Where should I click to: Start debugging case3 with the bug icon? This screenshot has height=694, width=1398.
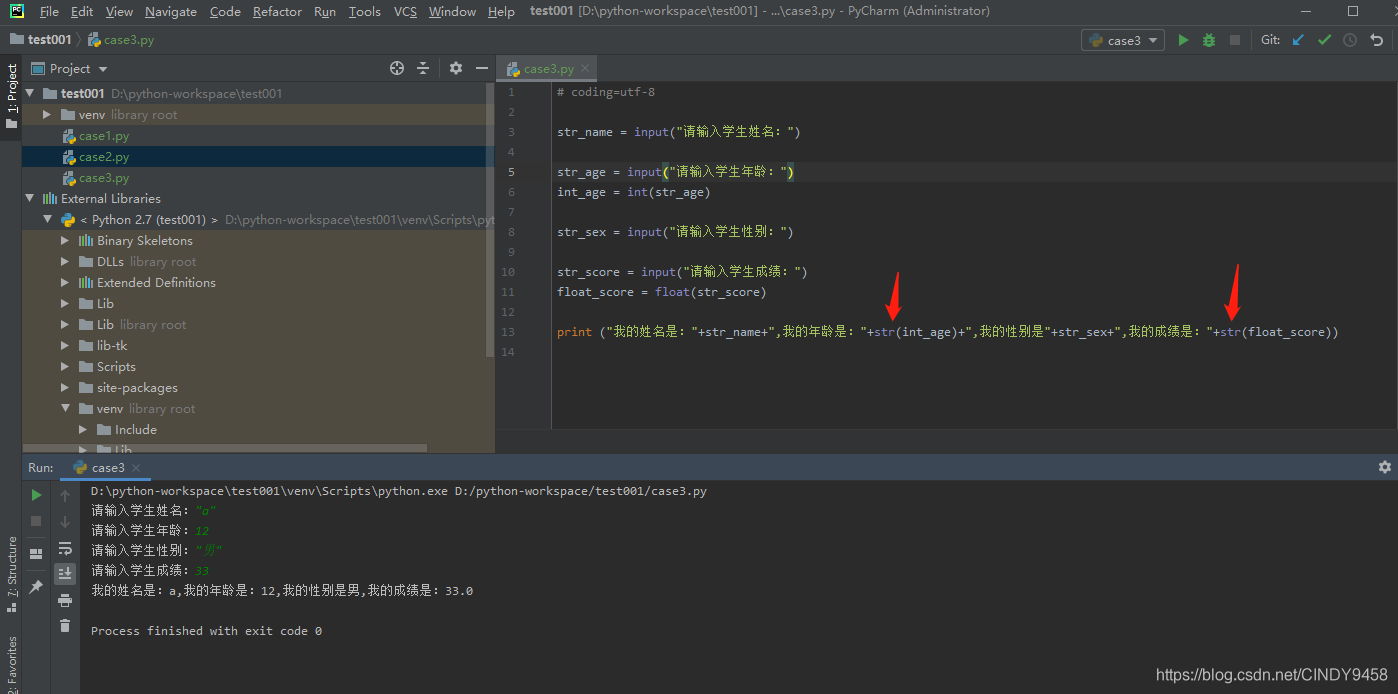coord(1209,40)
